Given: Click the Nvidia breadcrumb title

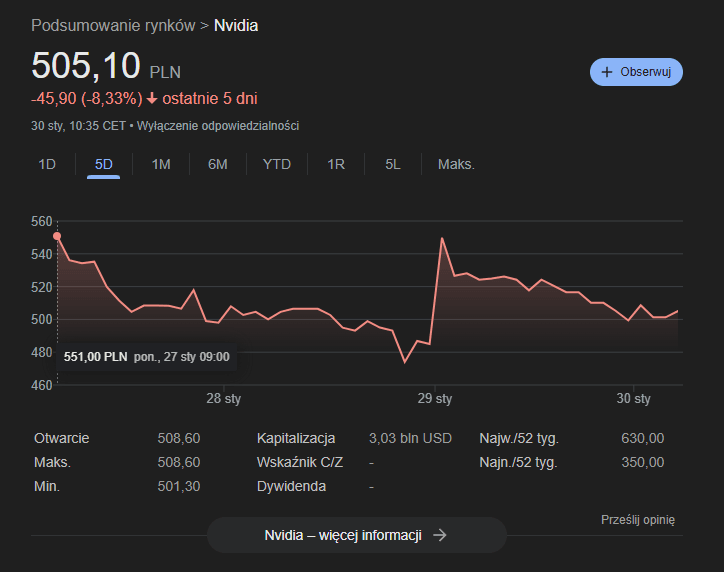Looking at the screenshot, I should (236, 25).
